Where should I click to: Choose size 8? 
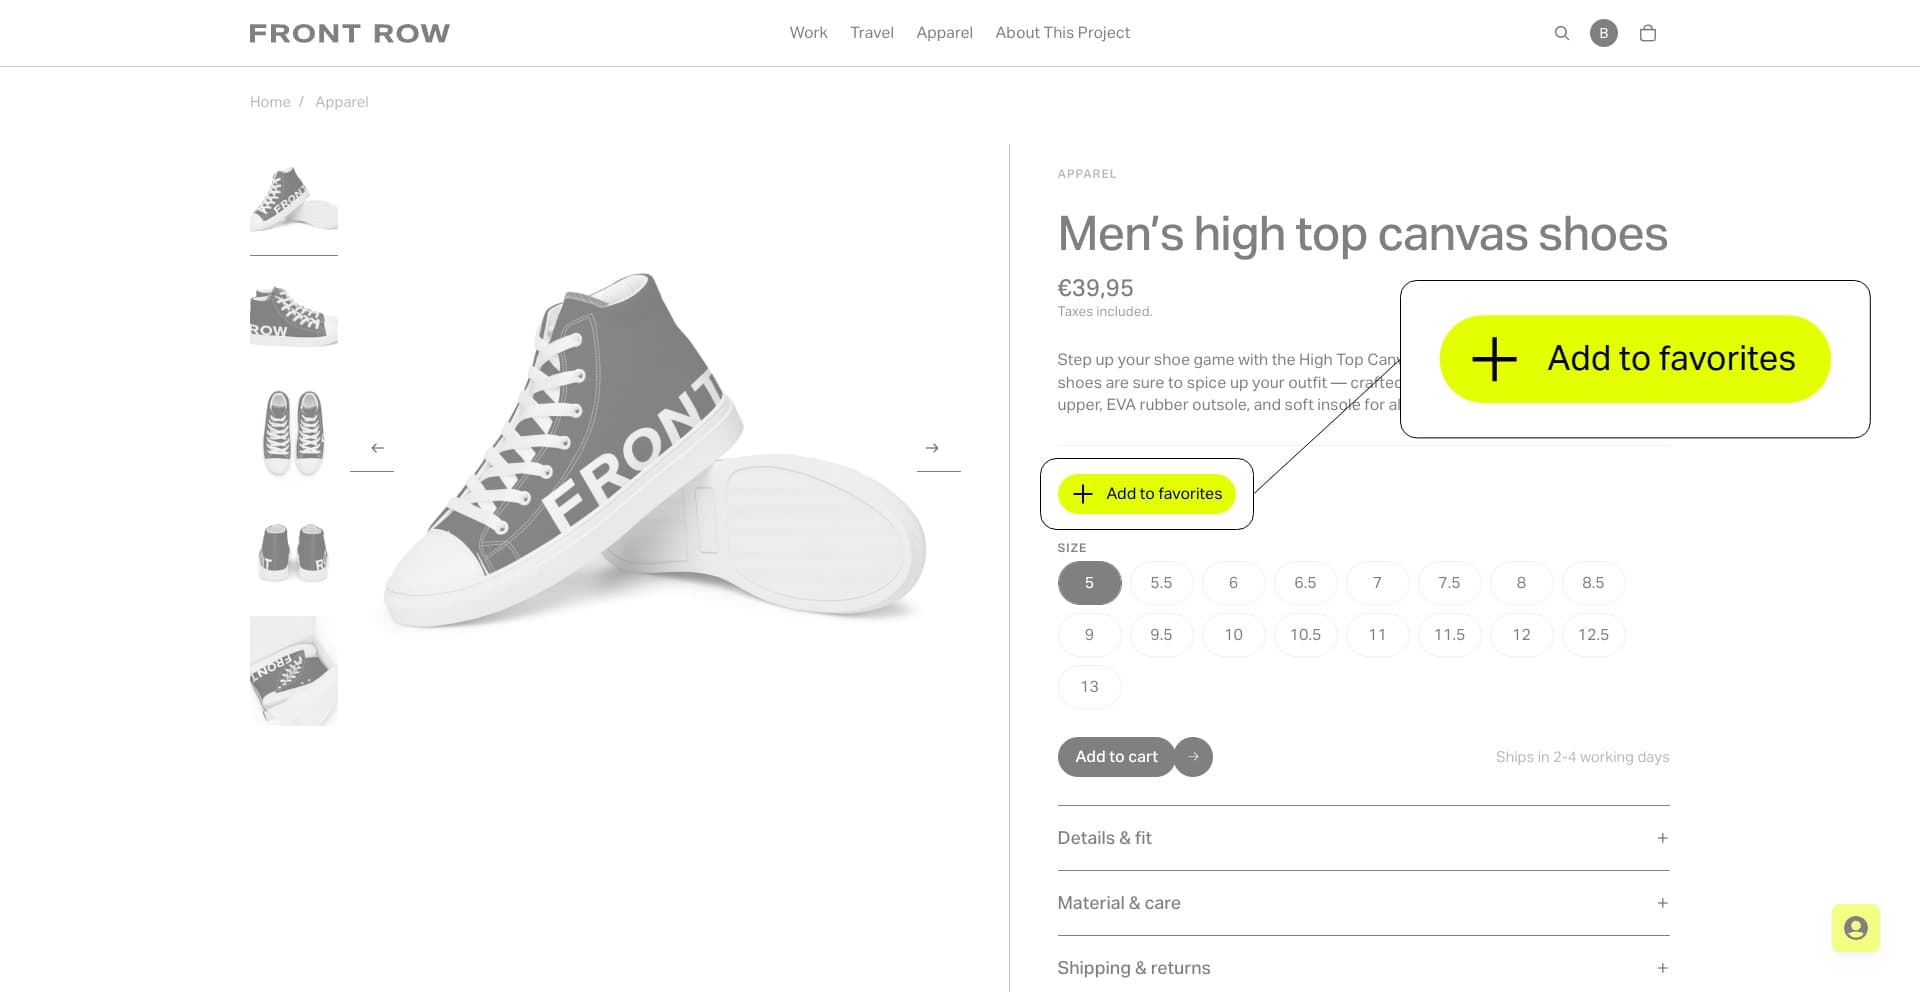click(1521, 583)
